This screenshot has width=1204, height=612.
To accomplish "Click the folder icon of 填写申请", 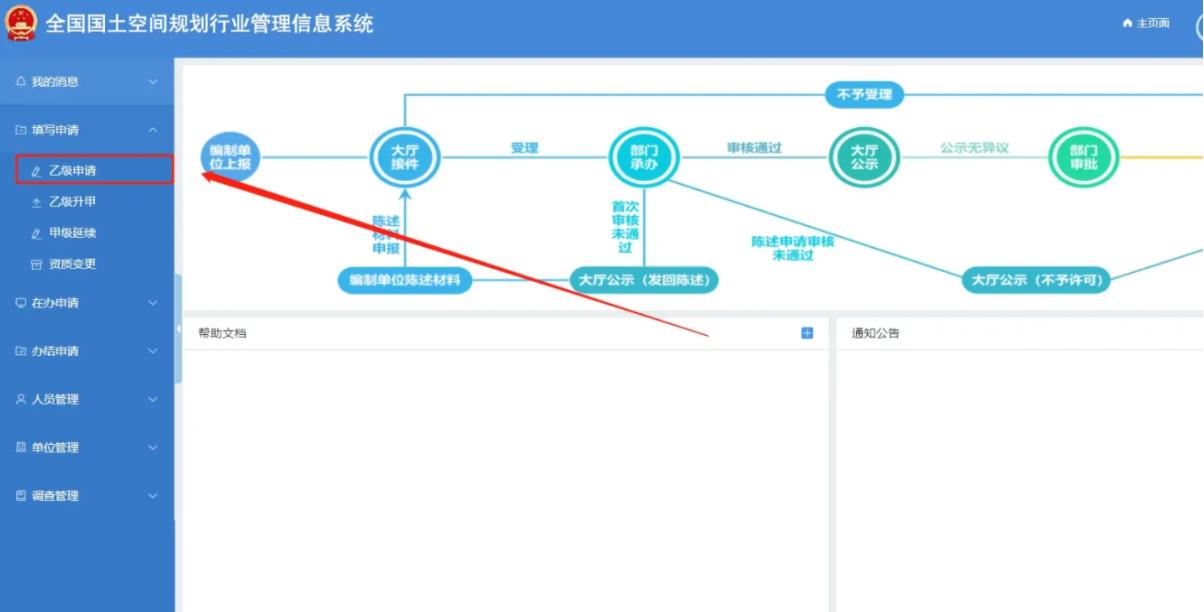I will (21, 130).
